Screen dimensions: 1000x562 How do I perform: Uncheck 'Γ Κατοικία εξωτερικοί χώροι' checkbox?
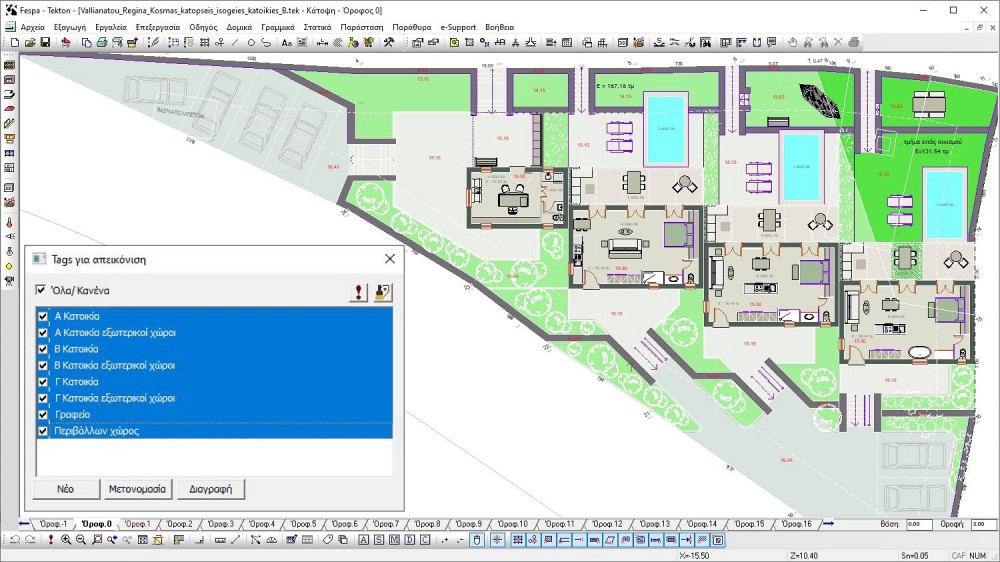43,398
